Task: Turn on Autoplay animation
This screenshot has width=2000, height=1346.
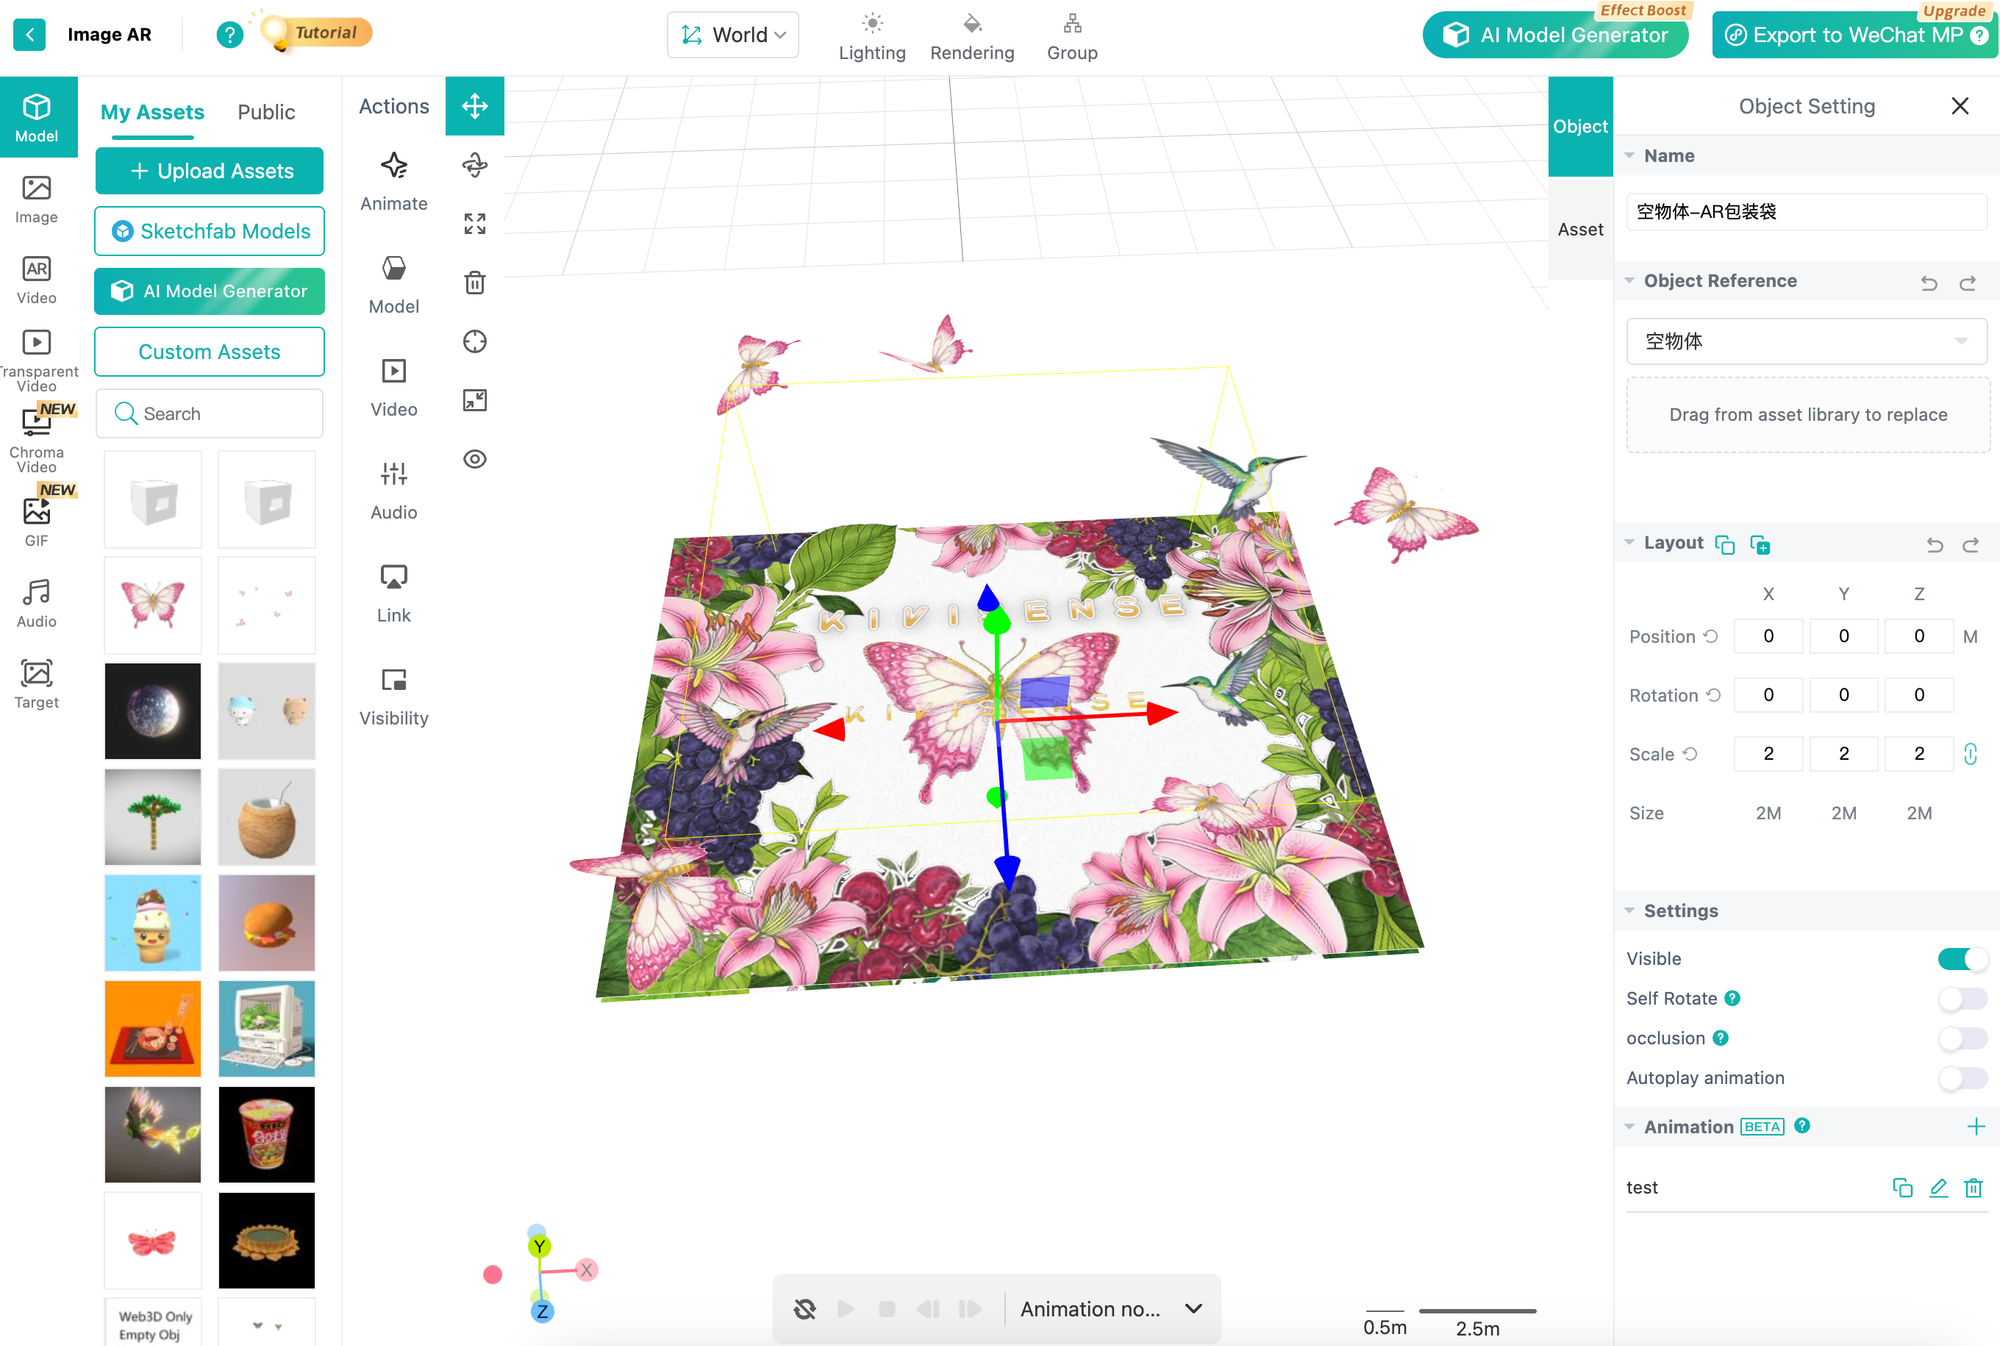Action: 1962,1079
